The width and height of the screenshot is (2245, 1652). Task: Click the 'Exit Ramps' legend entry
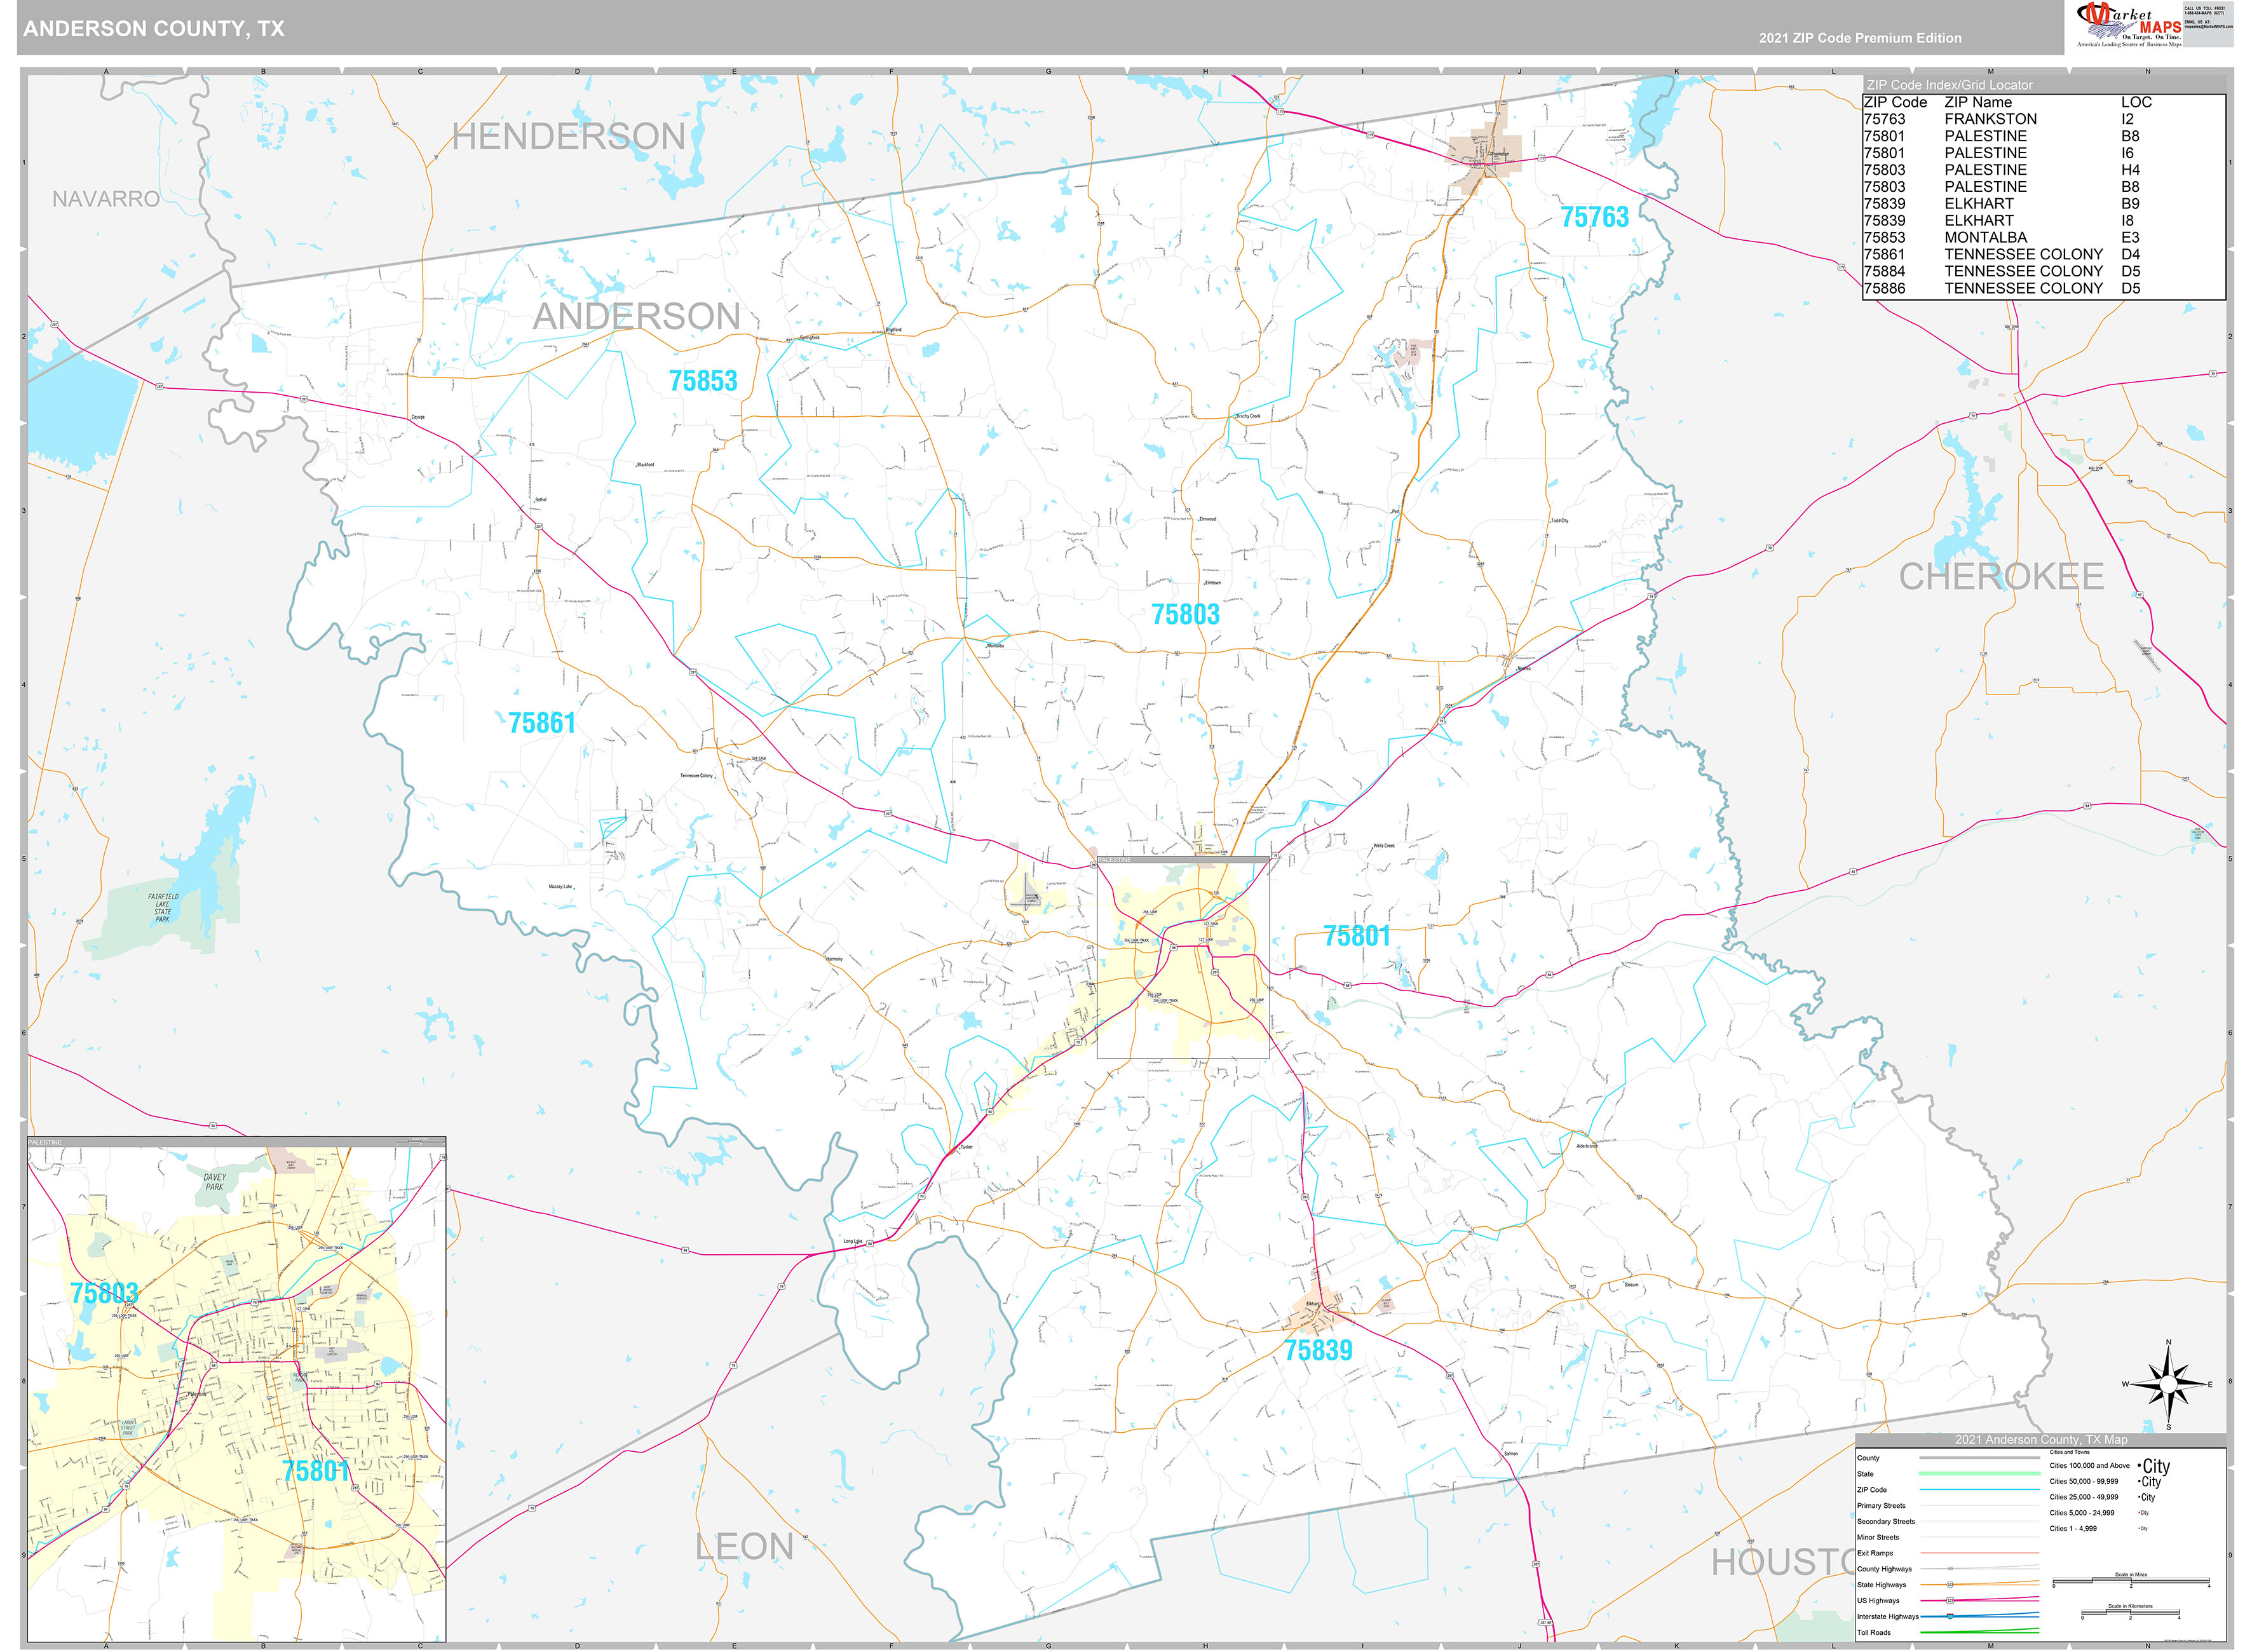coord(1875,1554)
